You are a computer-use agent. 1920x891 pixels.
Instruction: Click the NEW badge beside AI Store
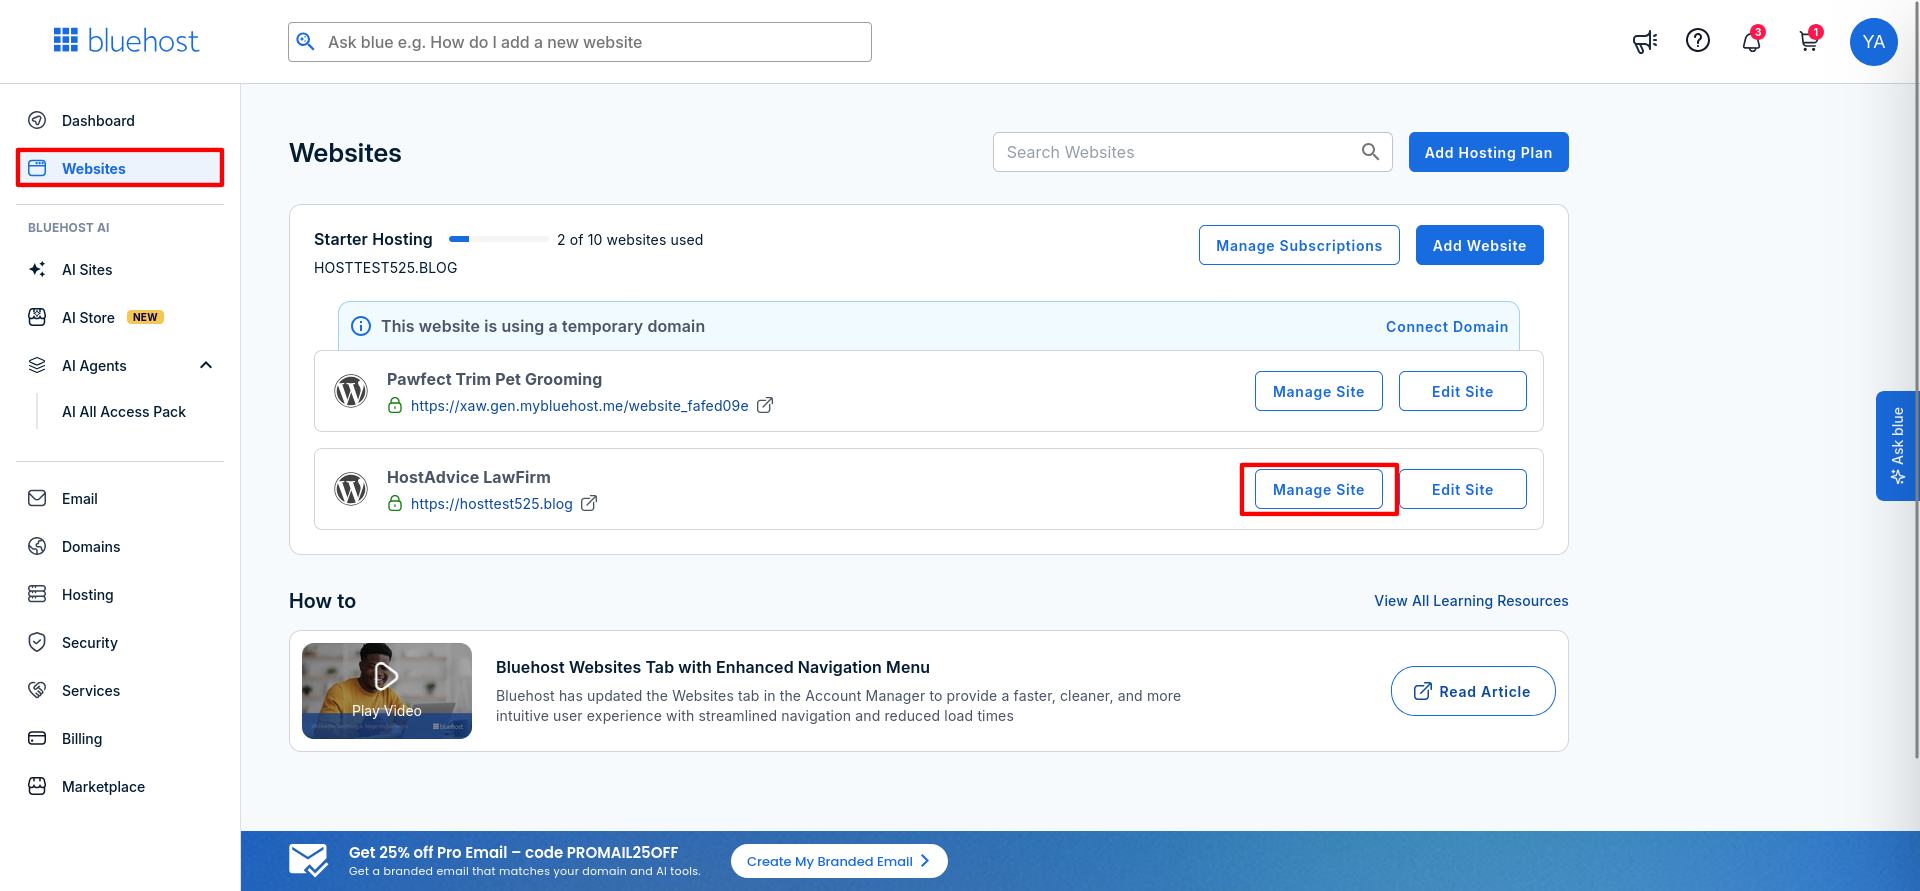pos(145,317)
